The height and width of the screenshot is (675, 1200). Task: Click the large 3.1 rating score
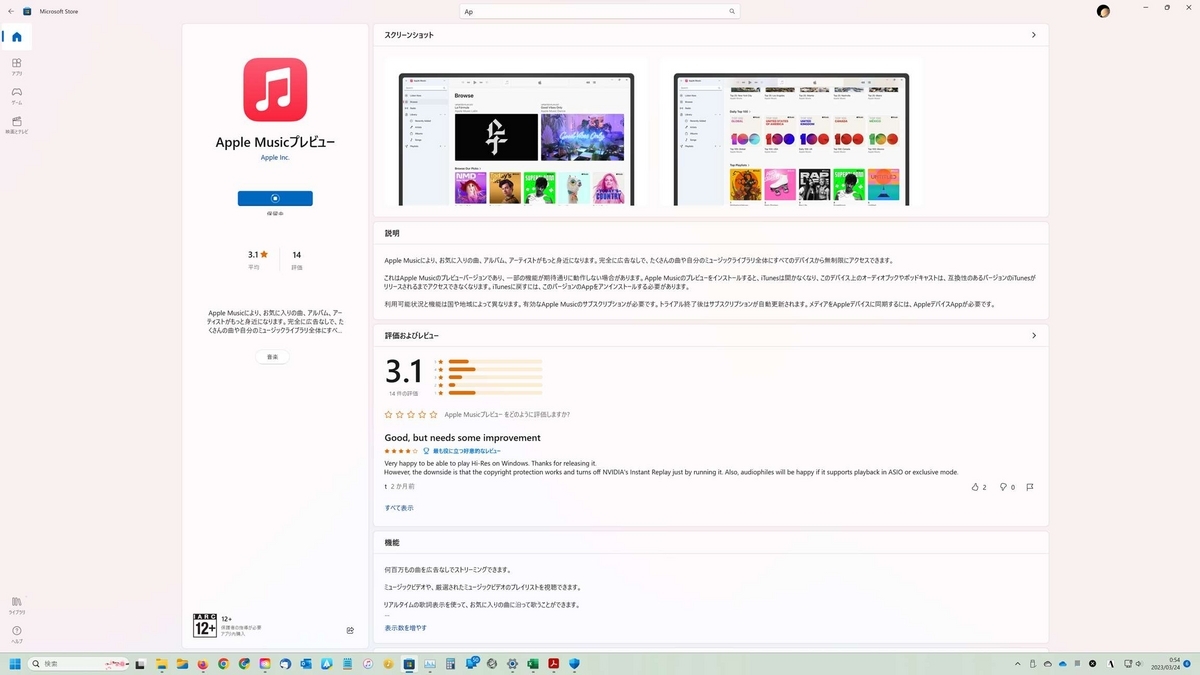tap(404, 371)
